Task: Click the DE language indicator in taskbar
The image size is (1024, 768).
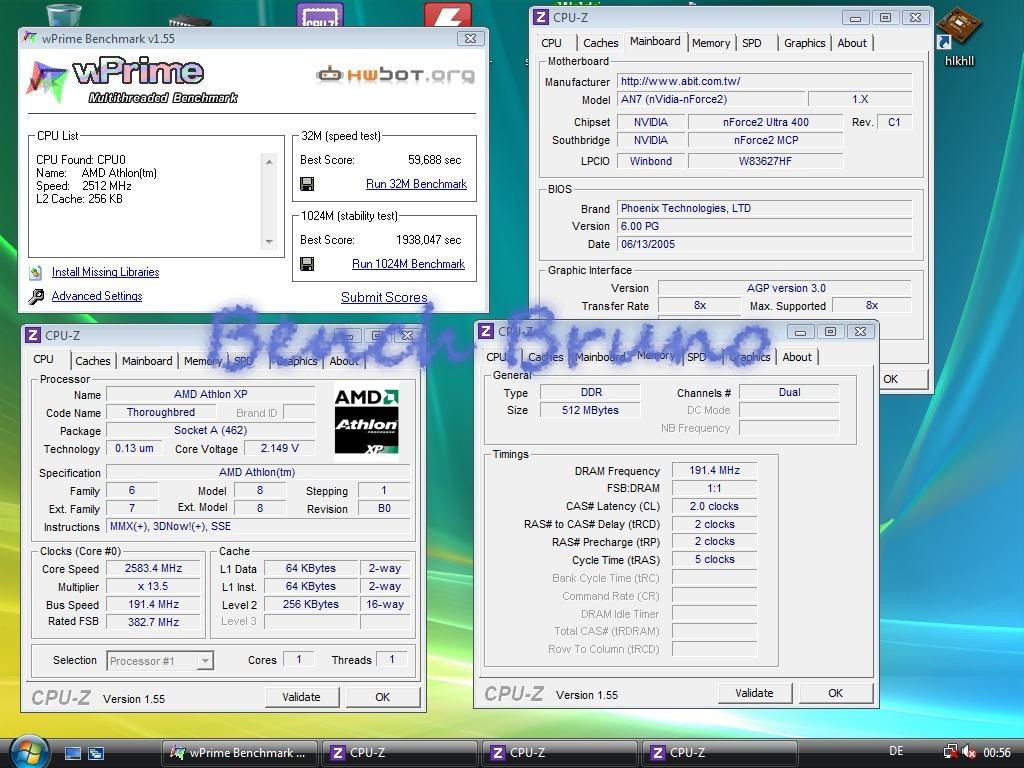Action: 897,751
